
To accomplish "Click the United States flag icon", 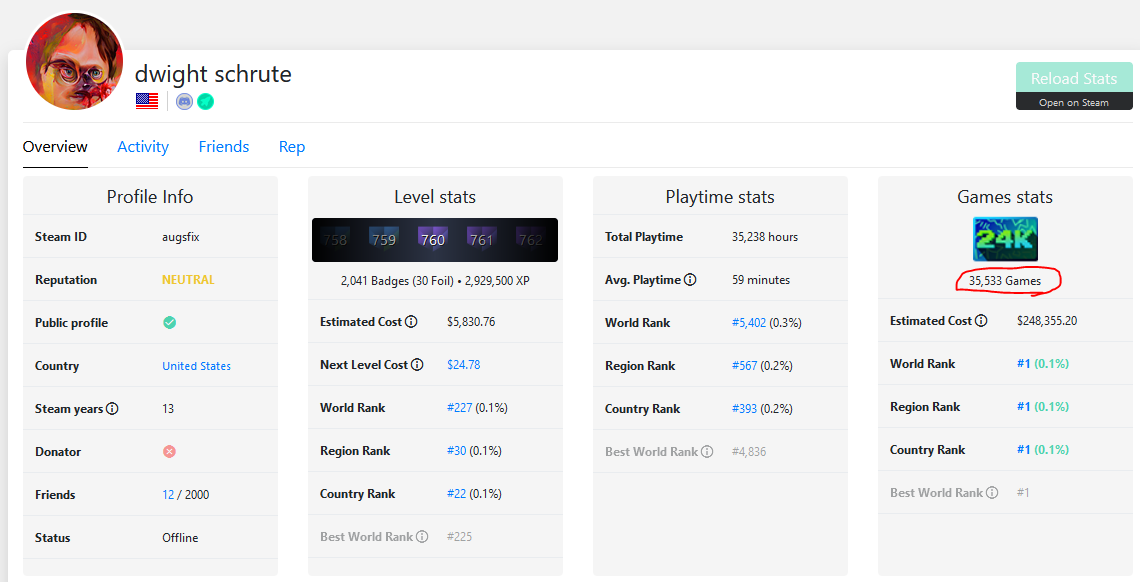I will [x=147, y=102].
